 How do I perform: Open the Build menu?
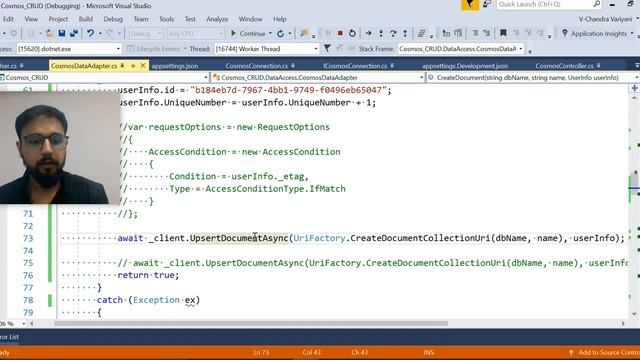85,19
